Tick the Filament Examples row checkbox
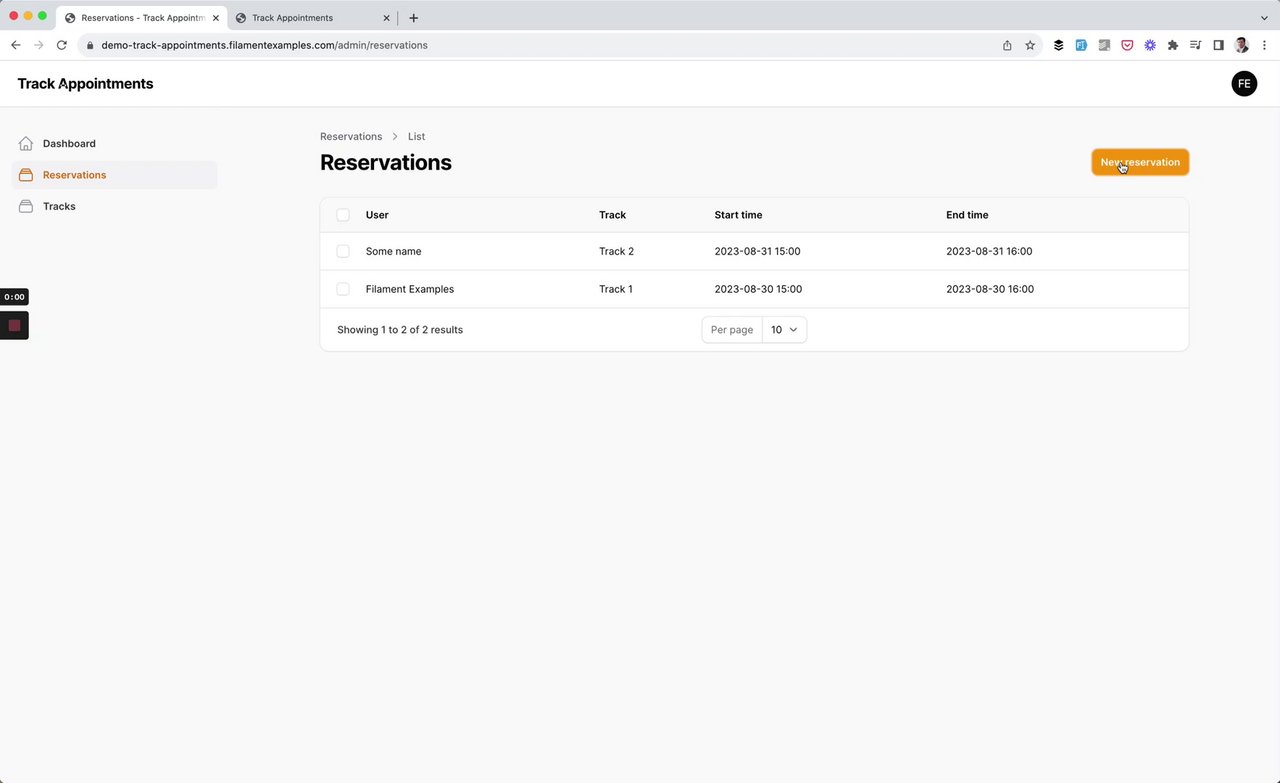The image size is (1280, 783). pos(343,289)
